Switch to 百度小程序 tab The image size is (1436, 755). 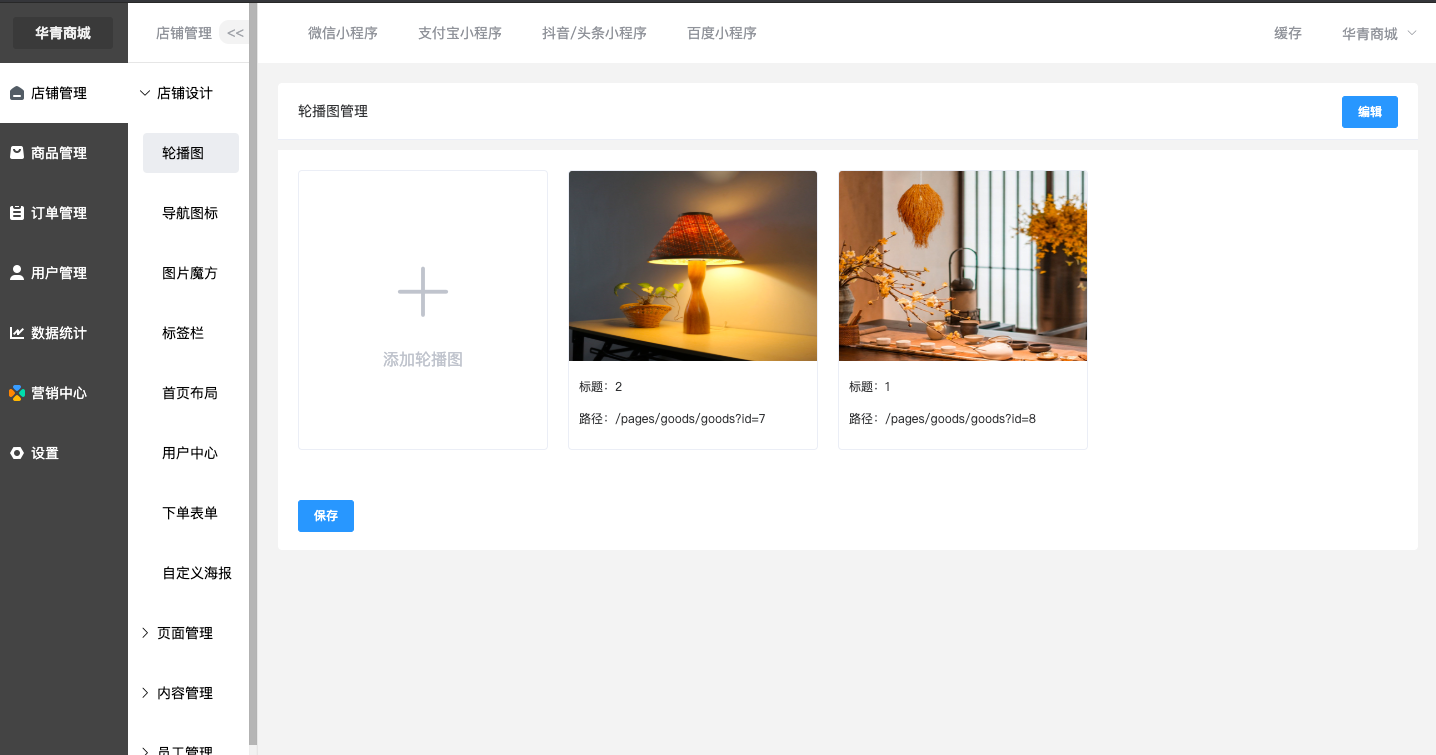(722, 33)
